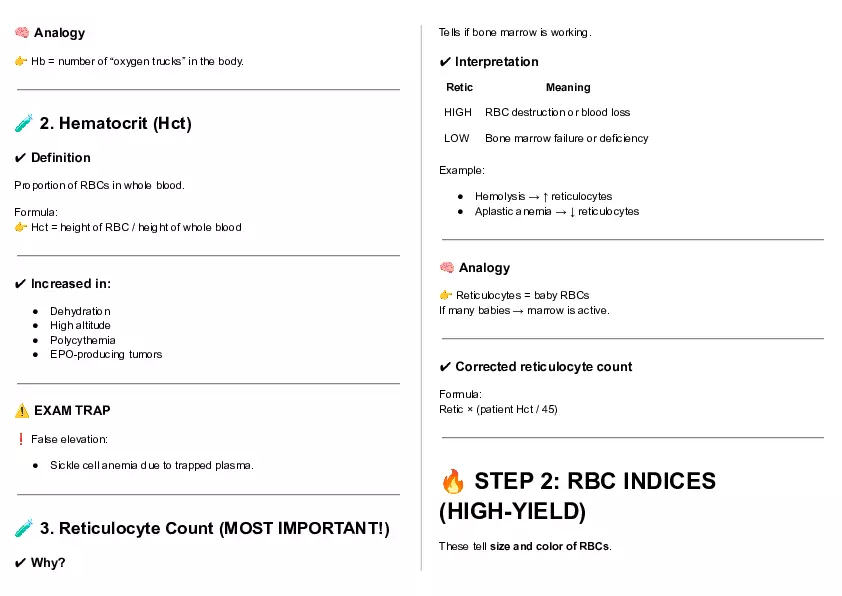Click the 'Aplastic anemia' bullet line
Screen dimensions: 842x596
coord(556,211)
